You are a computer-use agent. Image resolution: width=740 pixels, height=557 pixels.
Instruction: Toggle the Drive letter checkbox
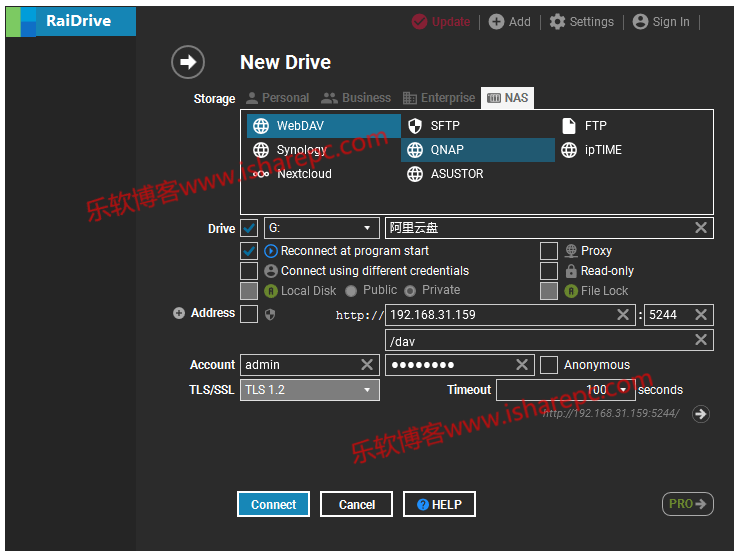click(x=249, y=228)
